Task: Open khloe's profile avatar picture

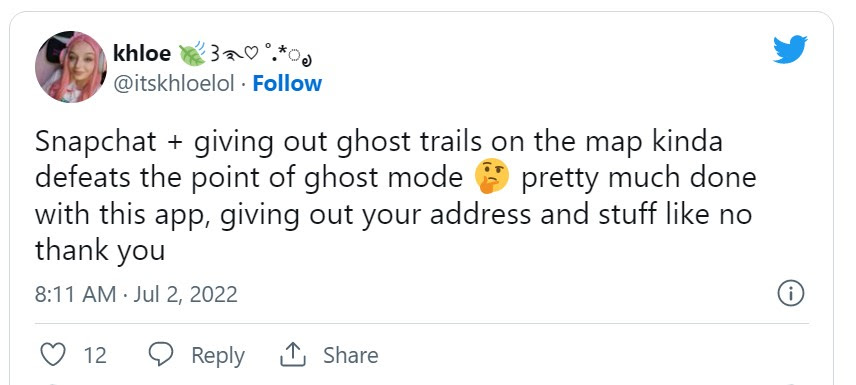Action: (71, 67)
